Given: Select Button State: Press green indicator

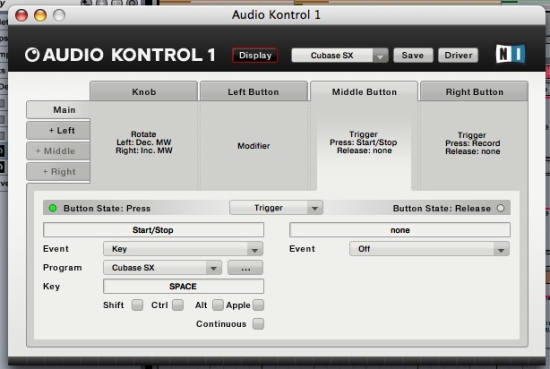Looking at the screenshot, I should [x=53, y=208].
